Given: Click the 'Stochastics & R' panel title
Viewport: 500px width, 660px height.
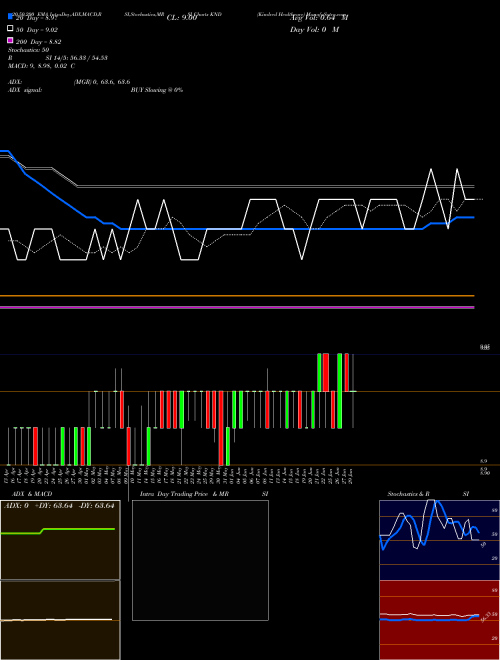Looking at the screenshot, I should click(x=409, y=494).
